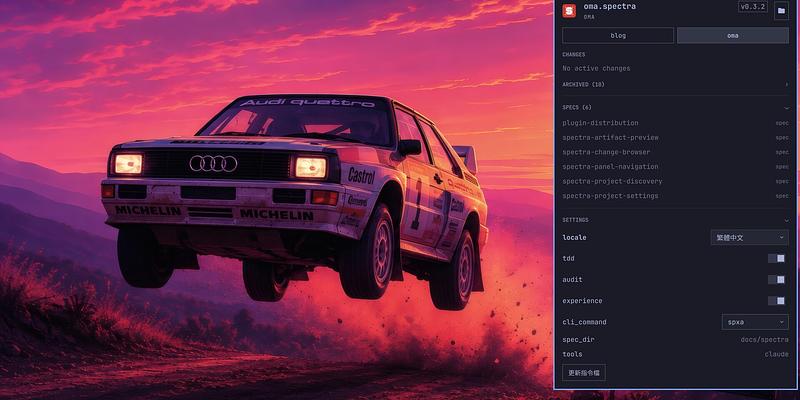Click the red Spectra logo icon
The height and width of the screenshot is (400, 800).
tap(569, 11)
